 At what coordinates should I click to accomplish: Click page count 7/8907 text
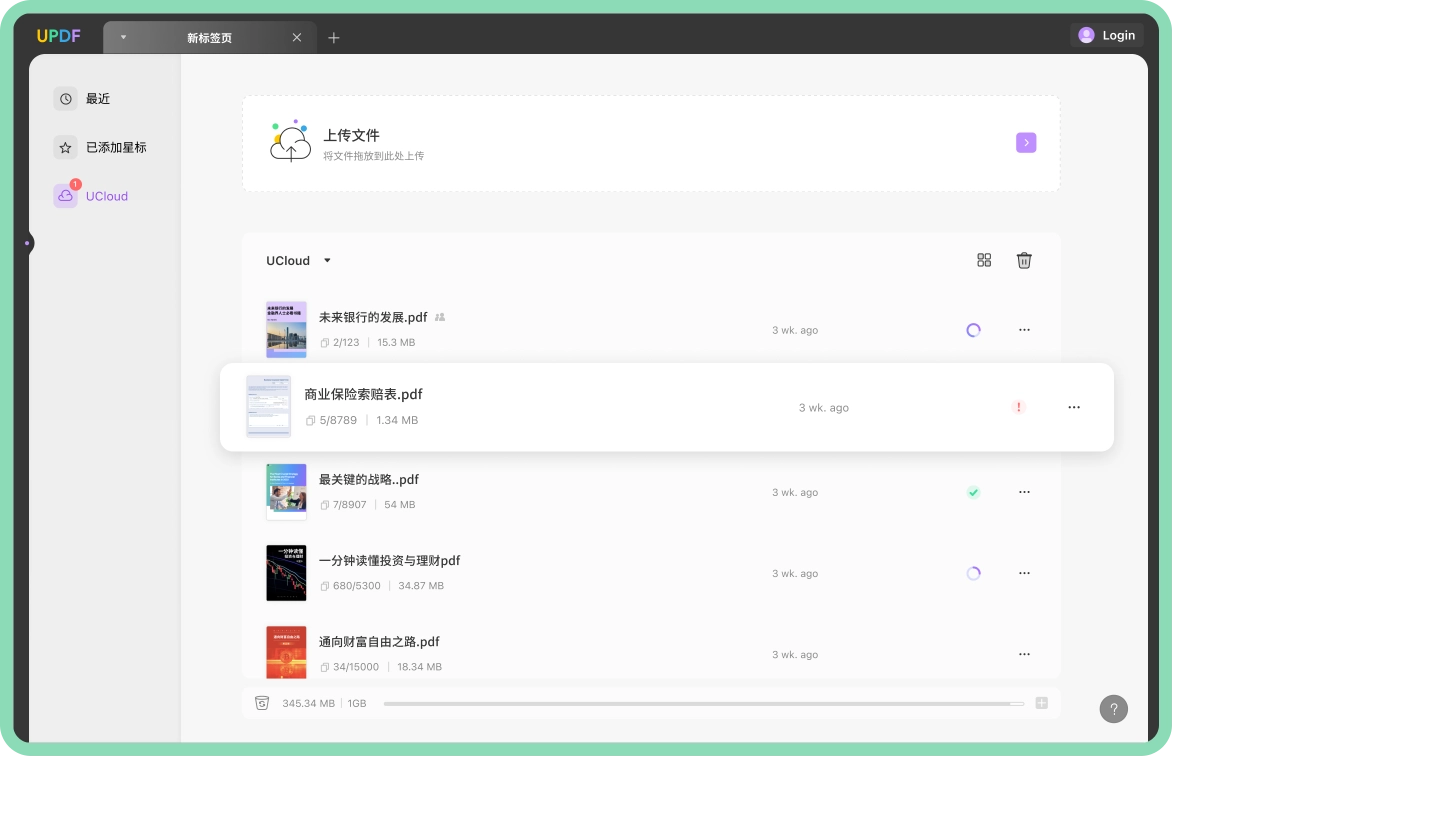click(350, 505)
